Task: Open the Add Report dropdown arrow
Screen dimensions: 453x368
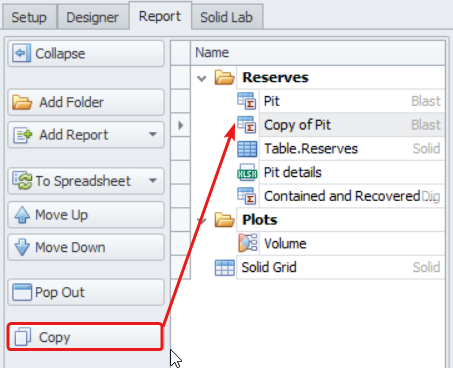Action: point(153,134)
